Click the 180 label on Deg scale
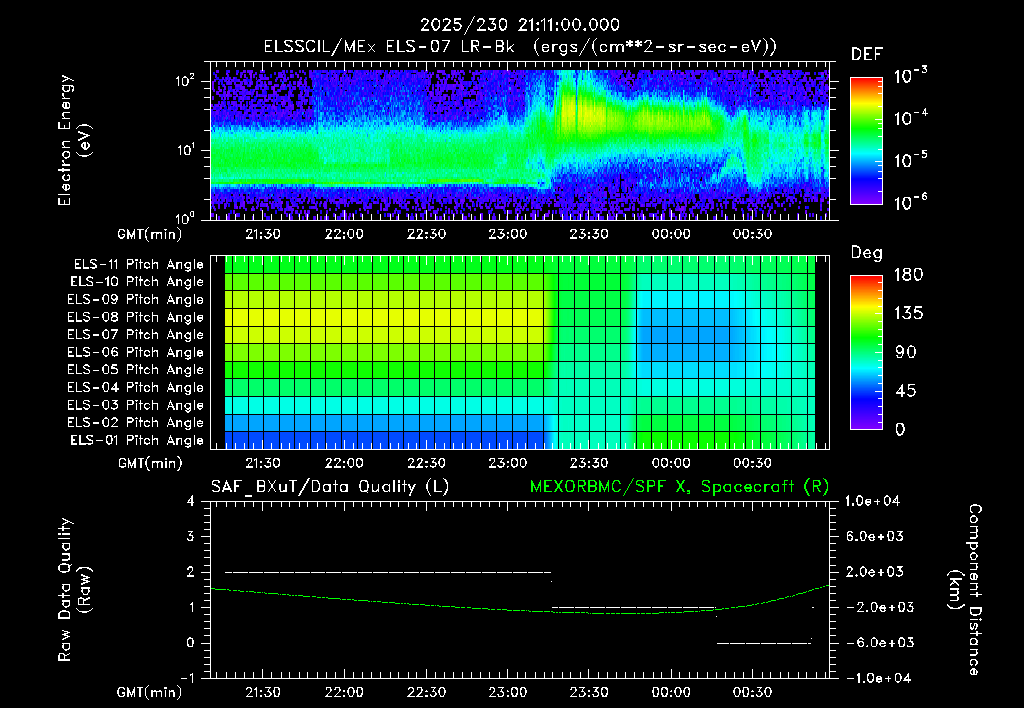The width and height of the screenshot is (1024, 708). (909, 274)
